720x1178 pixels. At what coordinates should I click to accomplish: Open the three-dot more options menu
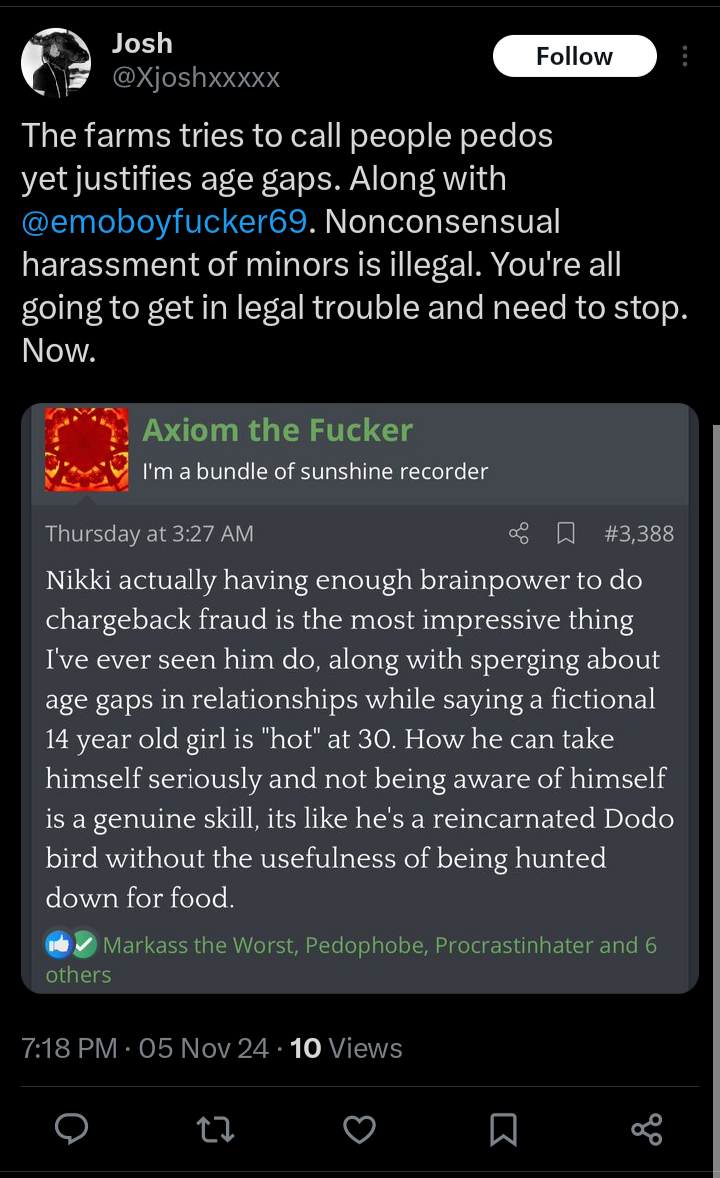[x=684, y=56]
